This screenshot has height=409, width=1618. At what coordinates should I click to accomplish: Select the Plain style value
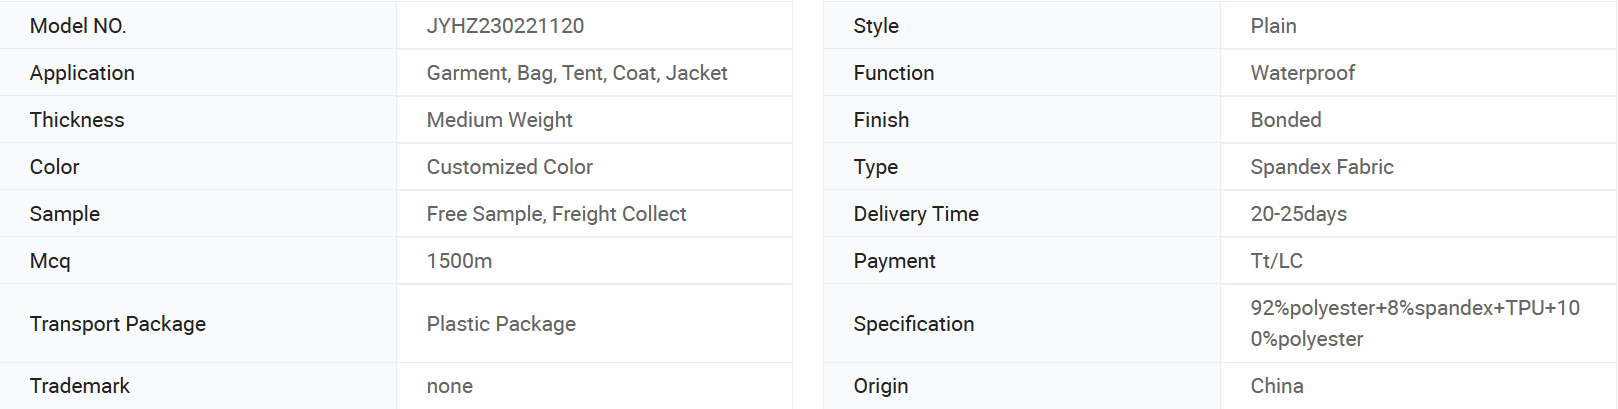[x=1273, y=26]
